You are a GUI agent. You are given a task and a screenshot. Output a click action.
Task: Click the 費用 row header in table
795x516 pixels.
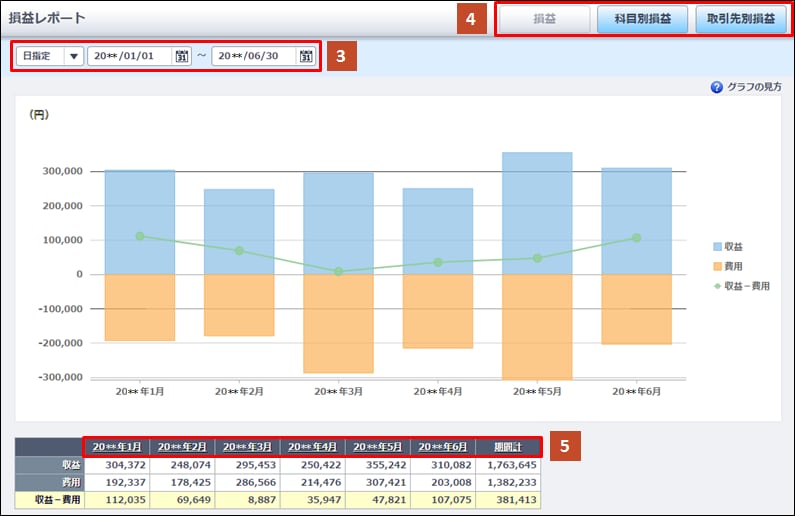(50, 482)
